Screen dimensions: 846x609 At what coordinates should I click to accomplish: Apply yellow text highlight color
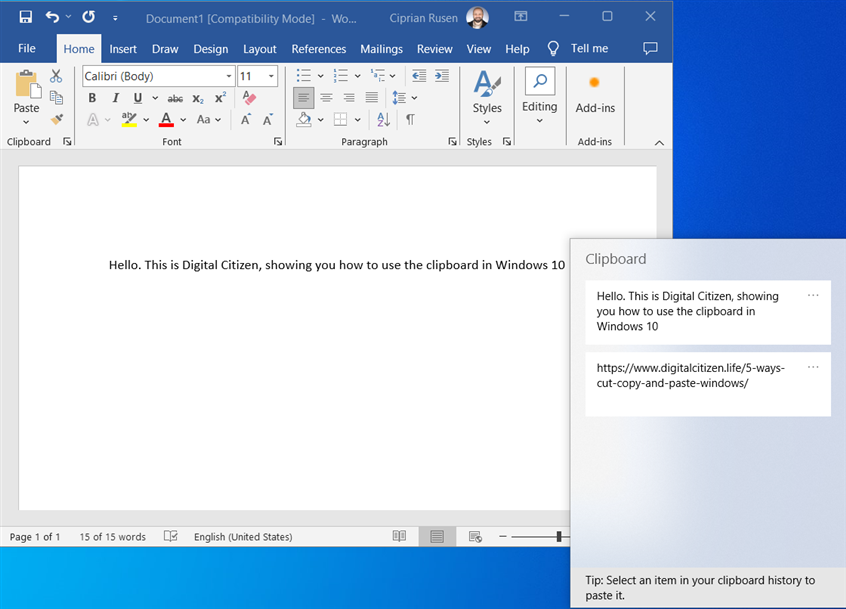(x=129, y=119)
